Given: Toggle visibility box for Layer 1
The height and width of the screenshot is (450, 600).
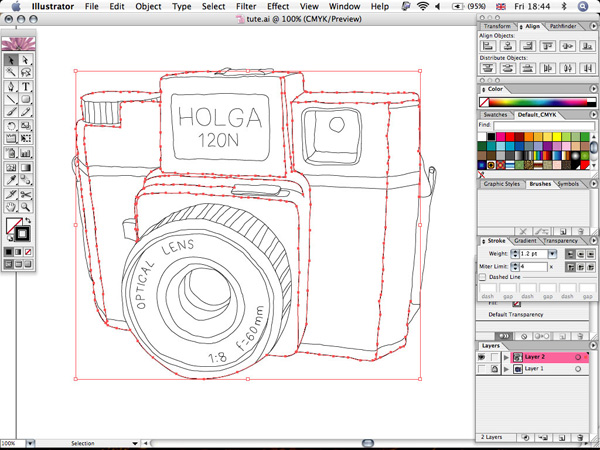Looking at the screenshot, I should pyautogui.click(x=482, y=369).
